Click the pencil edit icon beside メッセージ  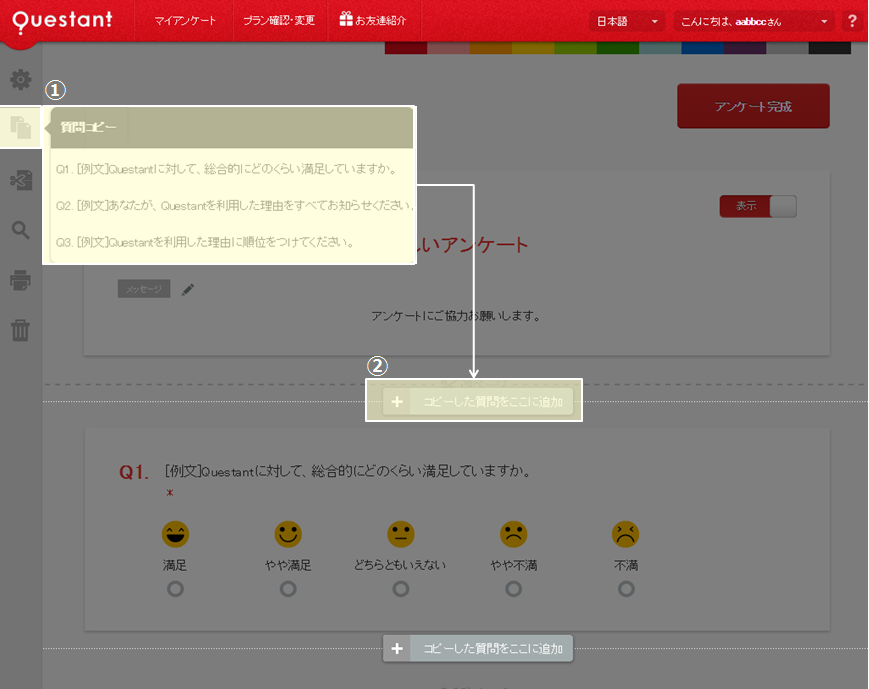coord(188,289)
